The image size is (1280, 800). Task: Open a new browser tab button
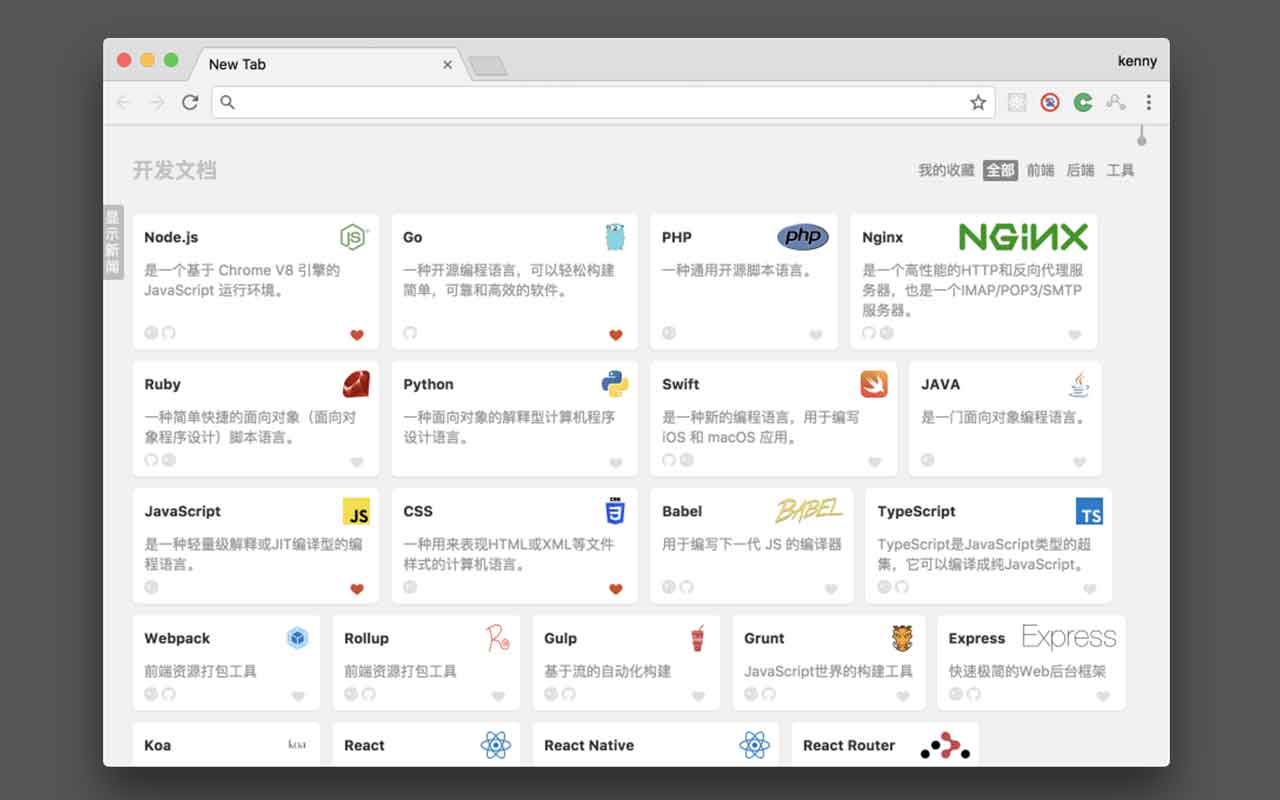(488, 66)
